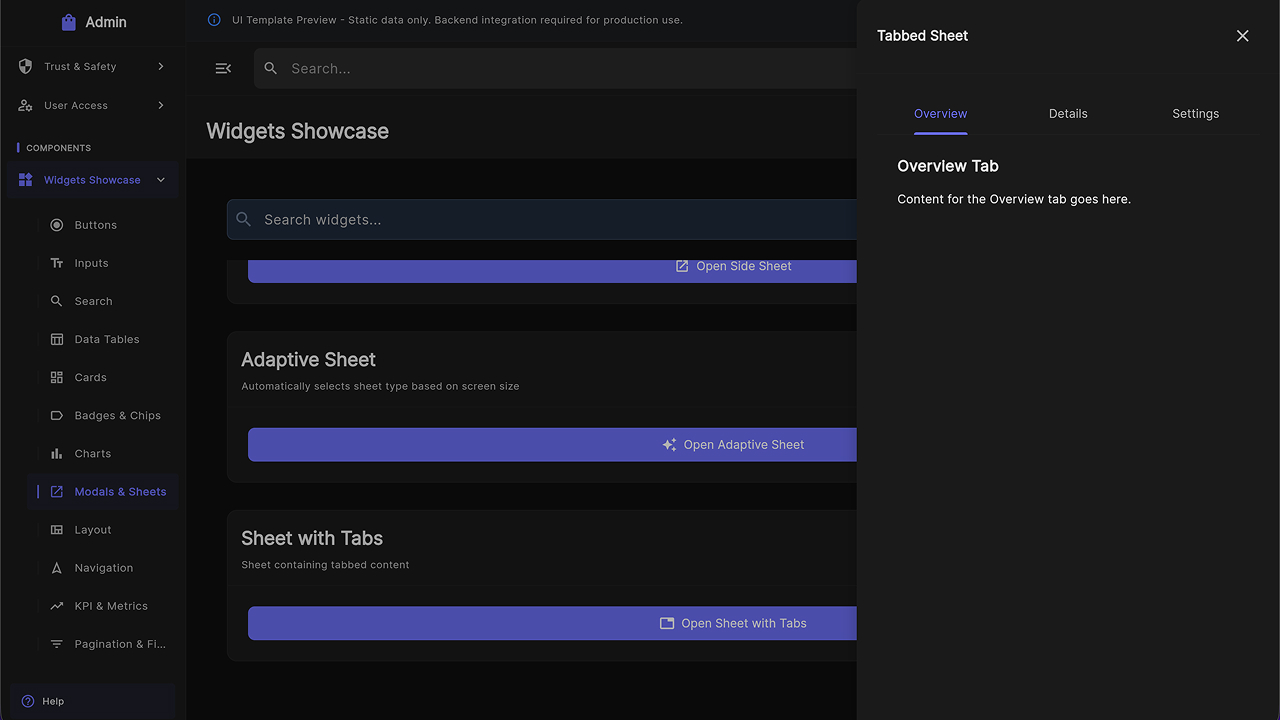Click the Overview Tab heading text
The image size is (1280, 720).
pyautogui.click(x=948, y=166)
